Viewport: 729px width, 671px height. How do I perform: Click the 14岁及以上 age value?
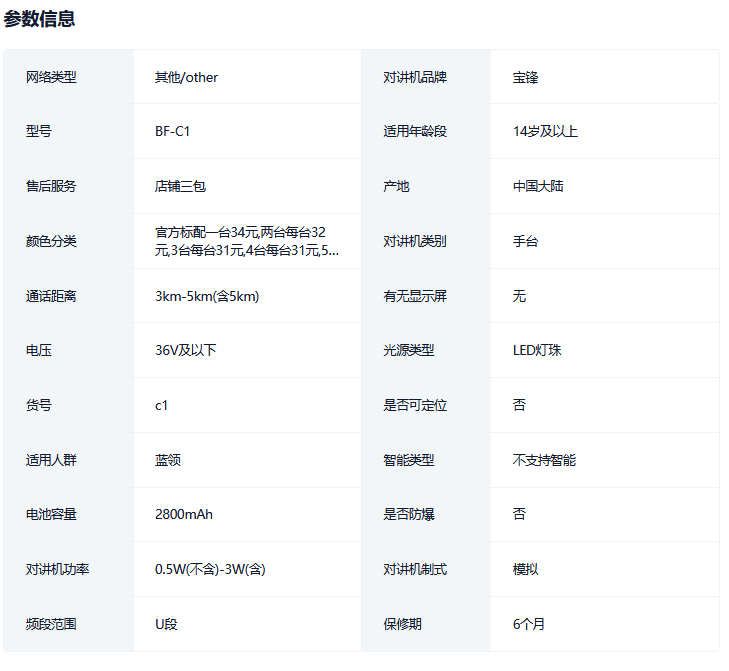[545, 132]
